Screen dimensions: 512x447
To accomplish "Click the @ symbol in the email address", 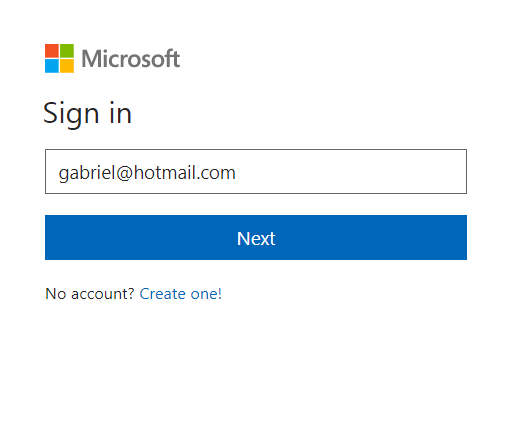I will (125, 173).
